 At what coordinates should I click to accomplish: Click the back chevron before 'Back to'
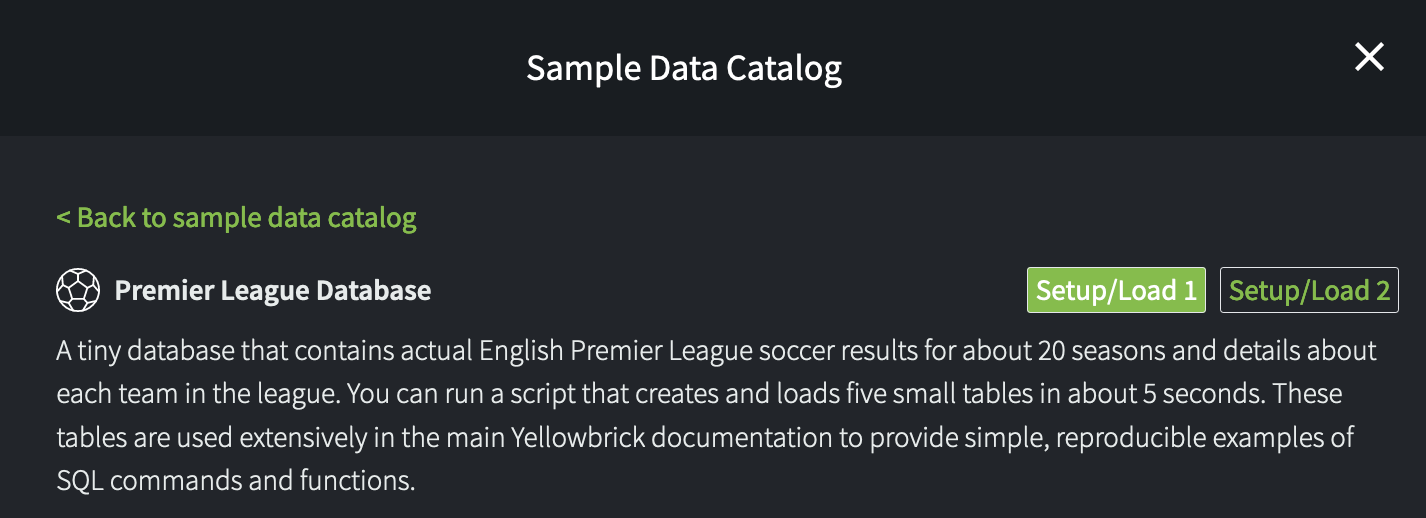pos(63,217)
